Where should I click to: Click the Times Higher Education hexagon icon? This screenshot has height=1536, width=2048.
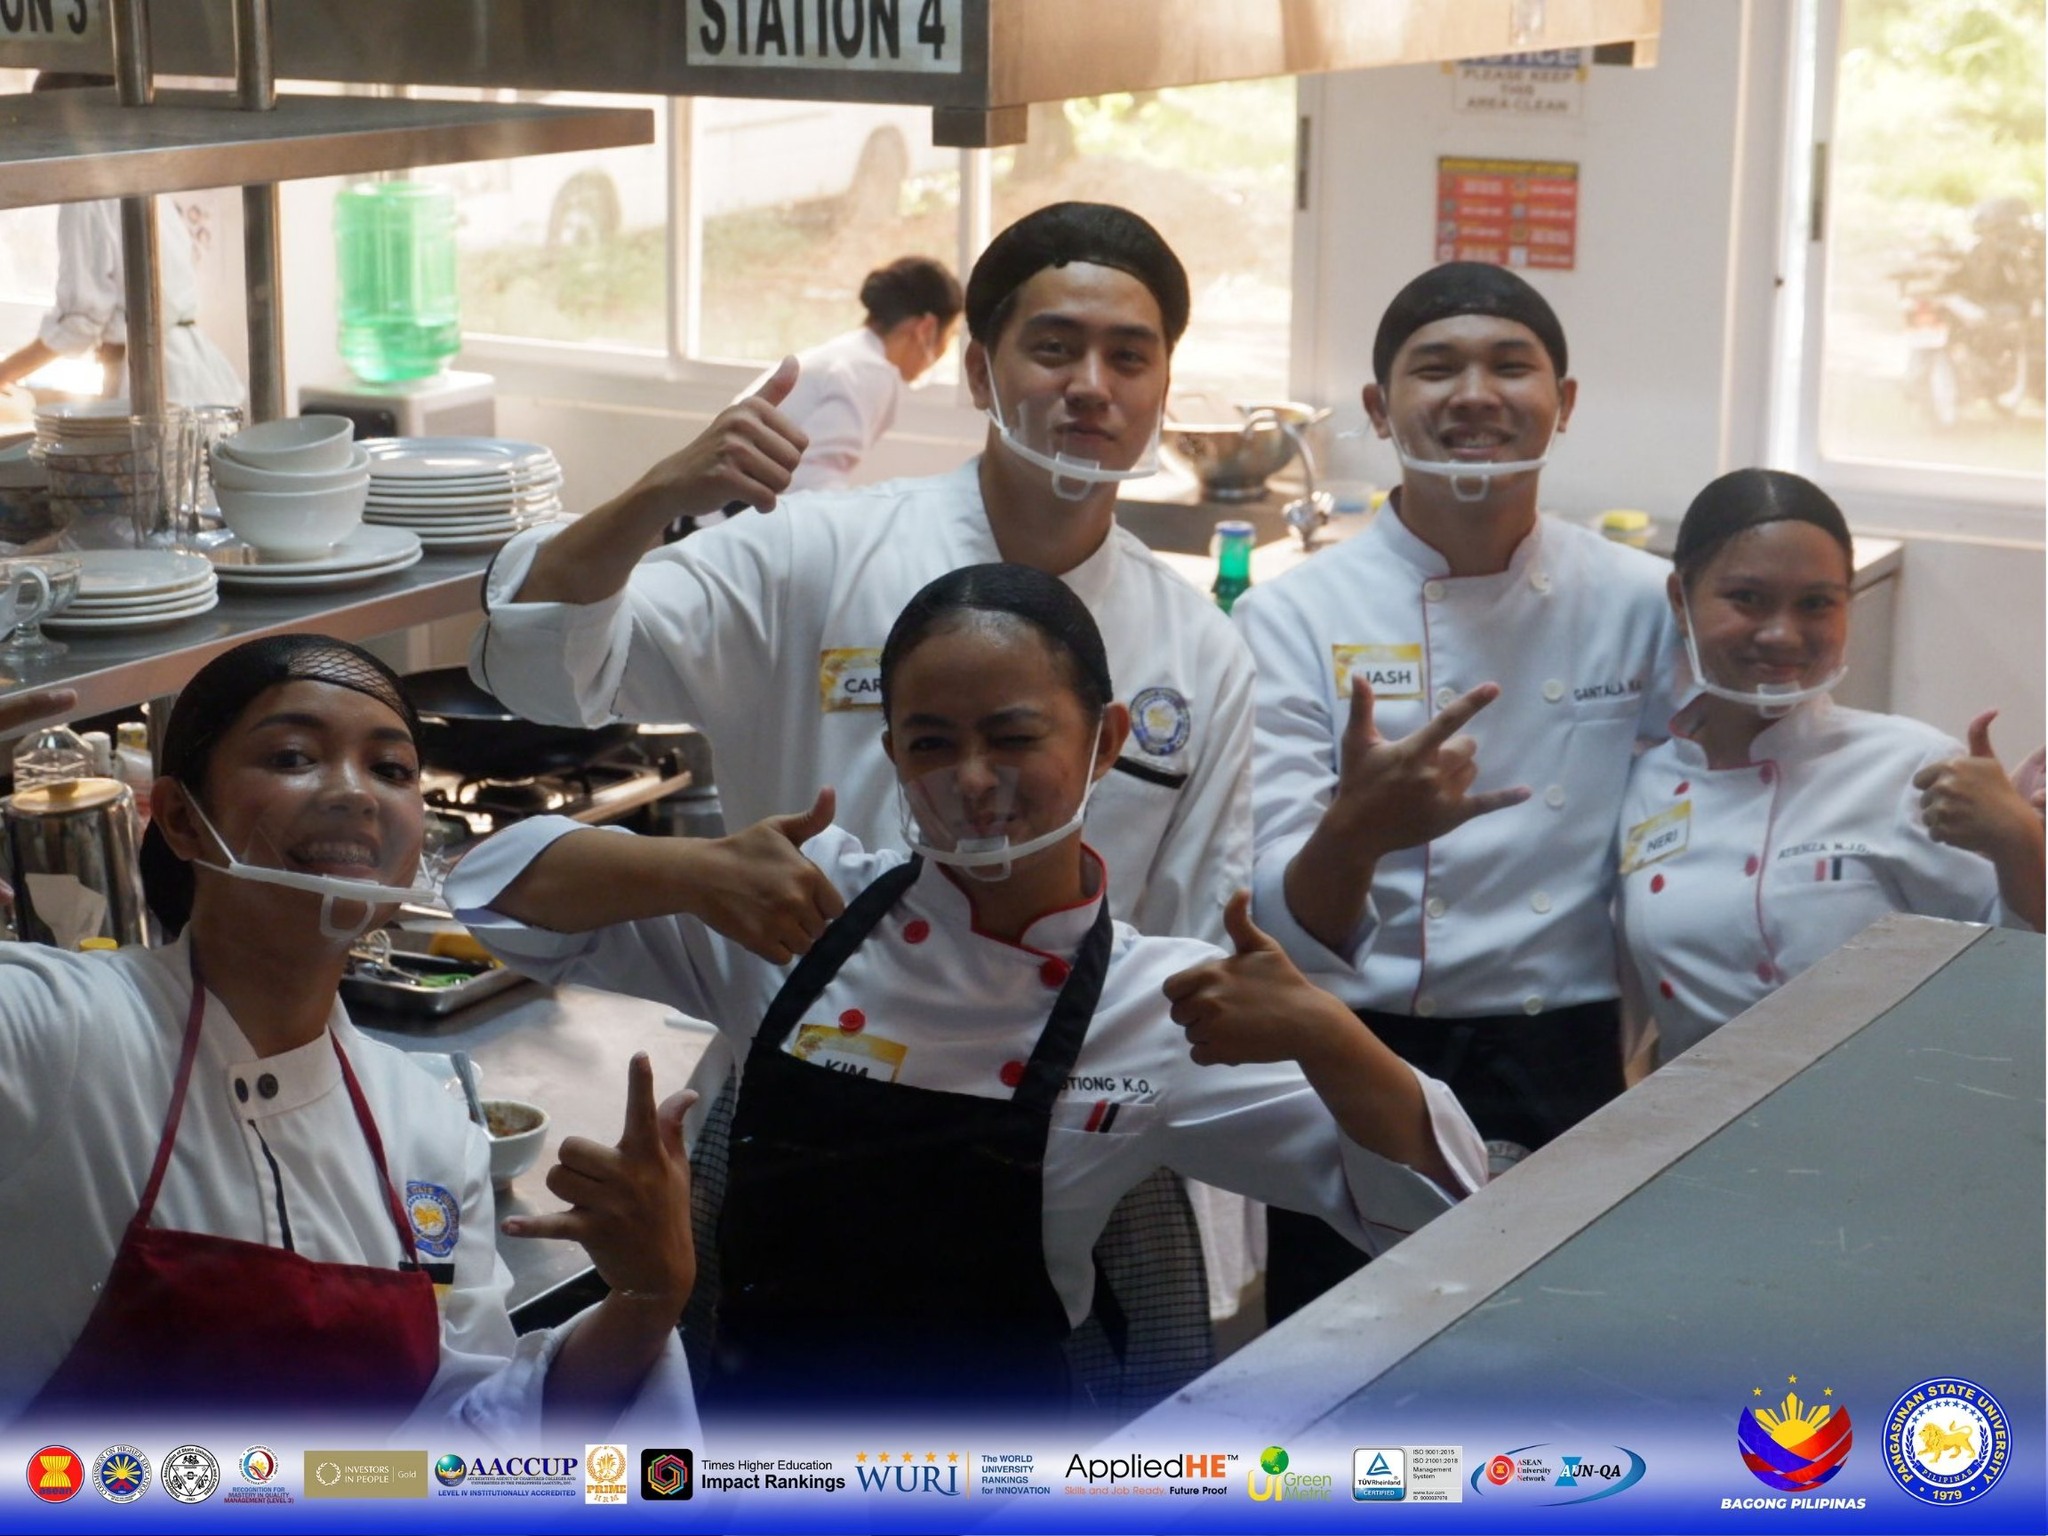(x=667, y=1474)
